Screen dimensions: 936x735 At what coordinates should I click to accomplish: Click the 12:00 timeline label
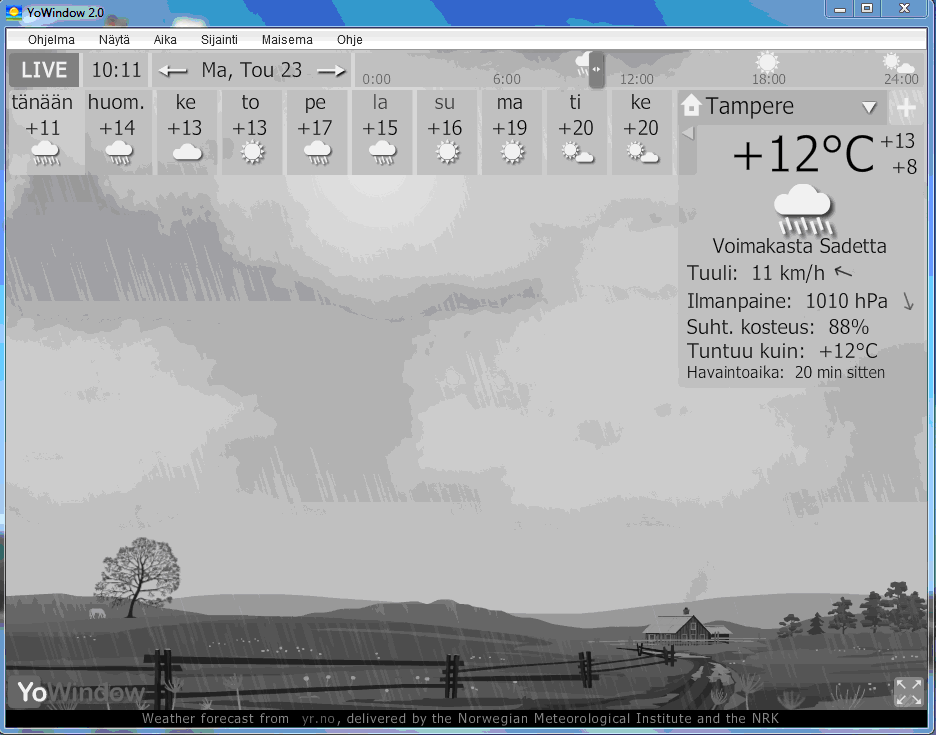[x=636, y=79]
